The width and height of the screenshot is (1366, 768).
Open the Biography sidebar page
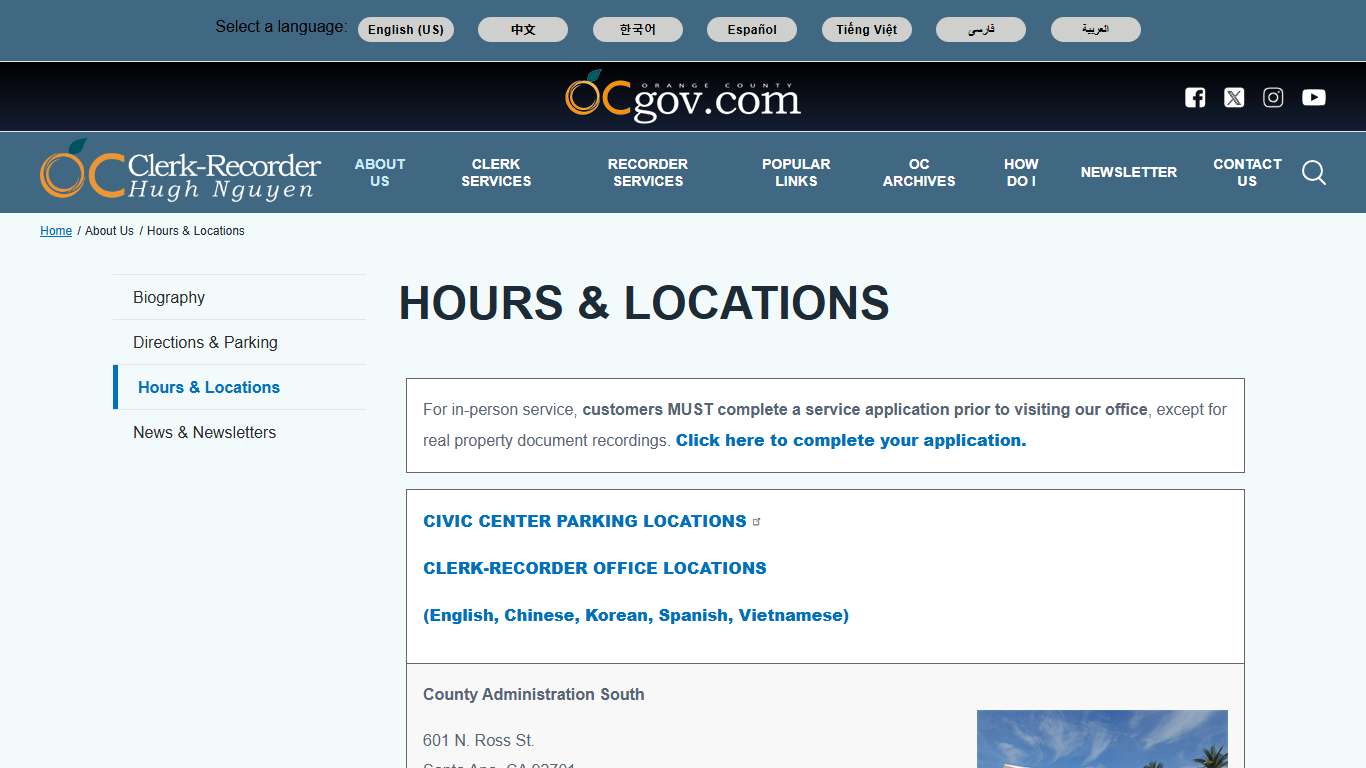click(168, 297)
